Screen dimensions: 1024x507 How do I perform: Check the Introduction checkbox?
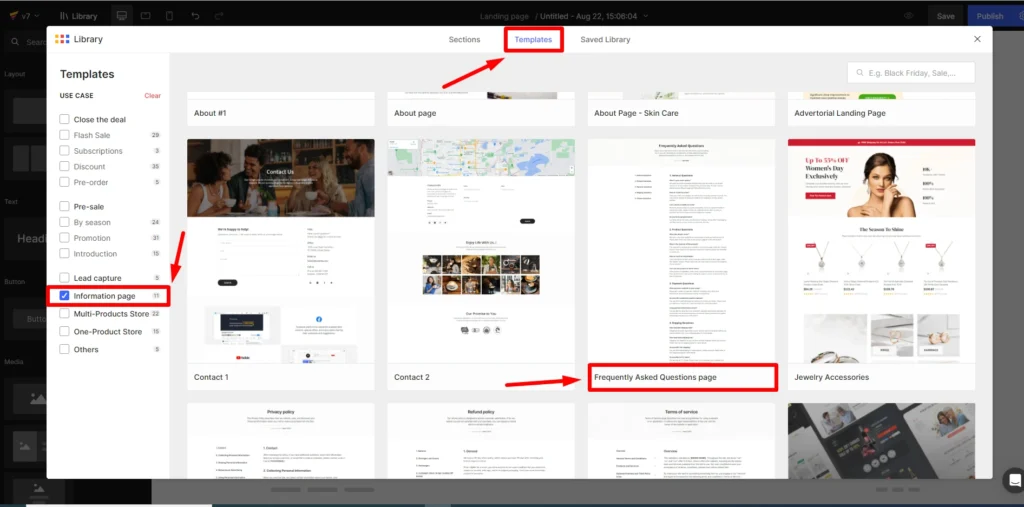(x=64, y=253)
